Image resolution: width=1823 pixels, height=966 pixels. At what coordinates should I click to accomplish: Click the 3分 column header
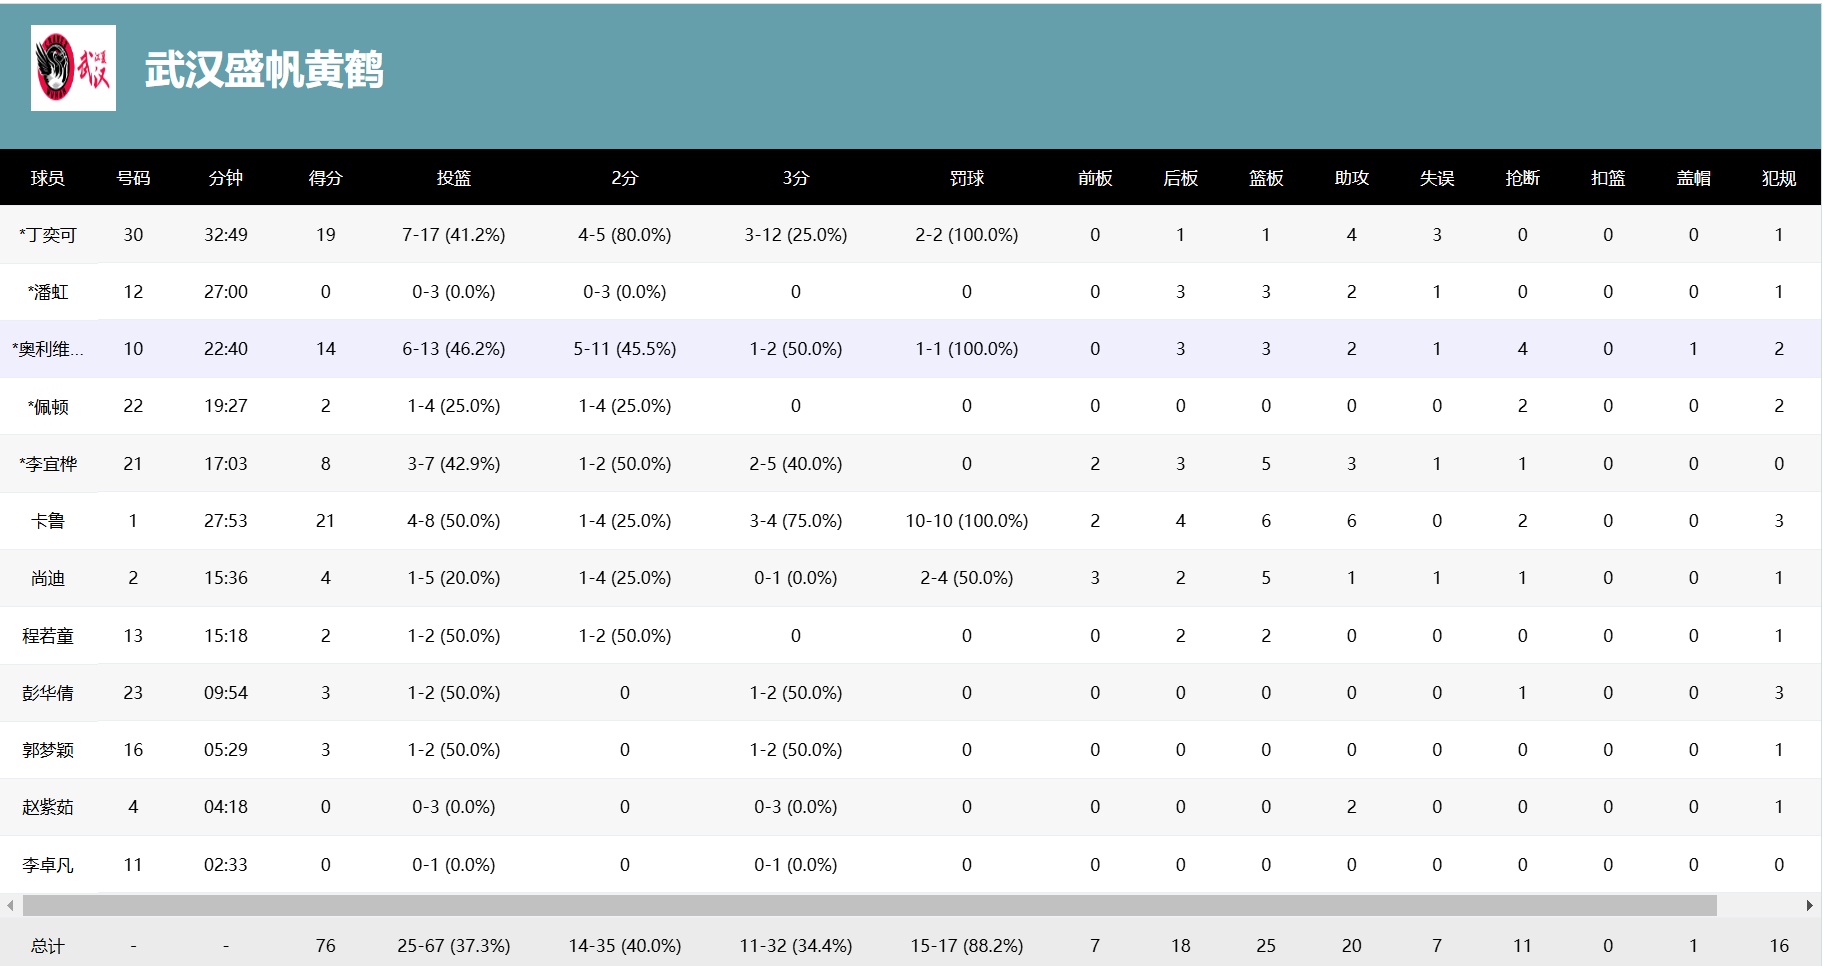click(x=795, y=178)
